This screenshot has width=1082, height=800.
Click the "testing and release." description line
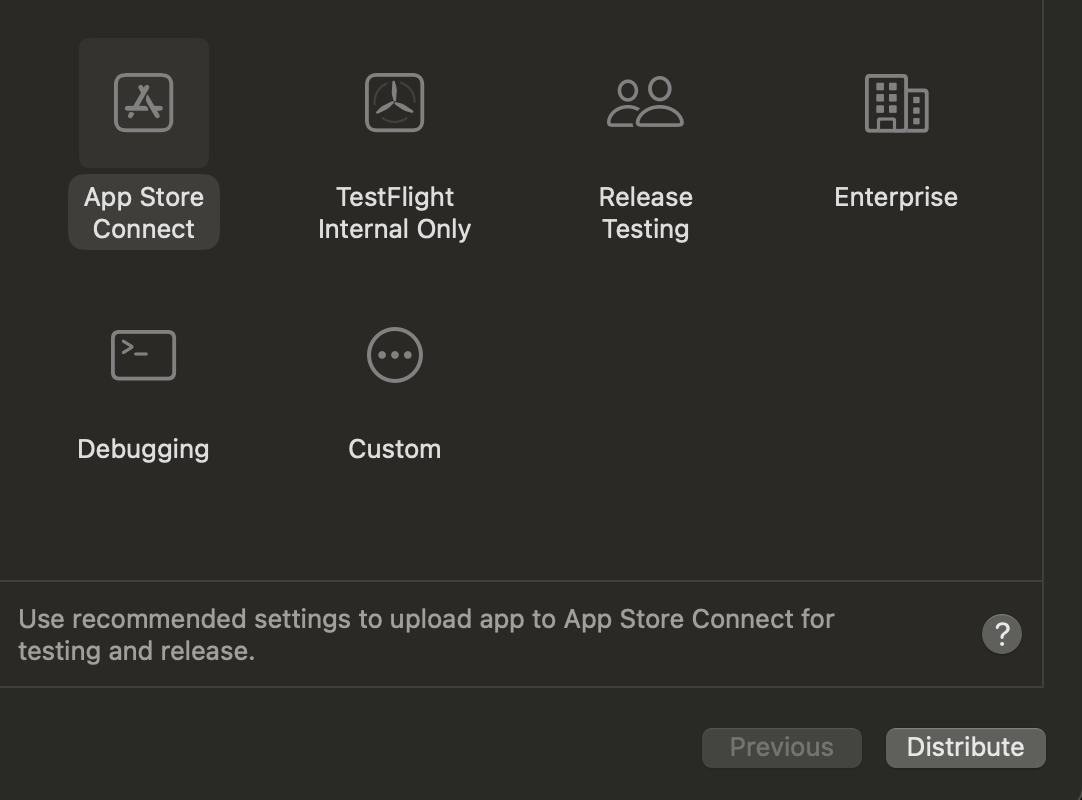coord(136,651)
